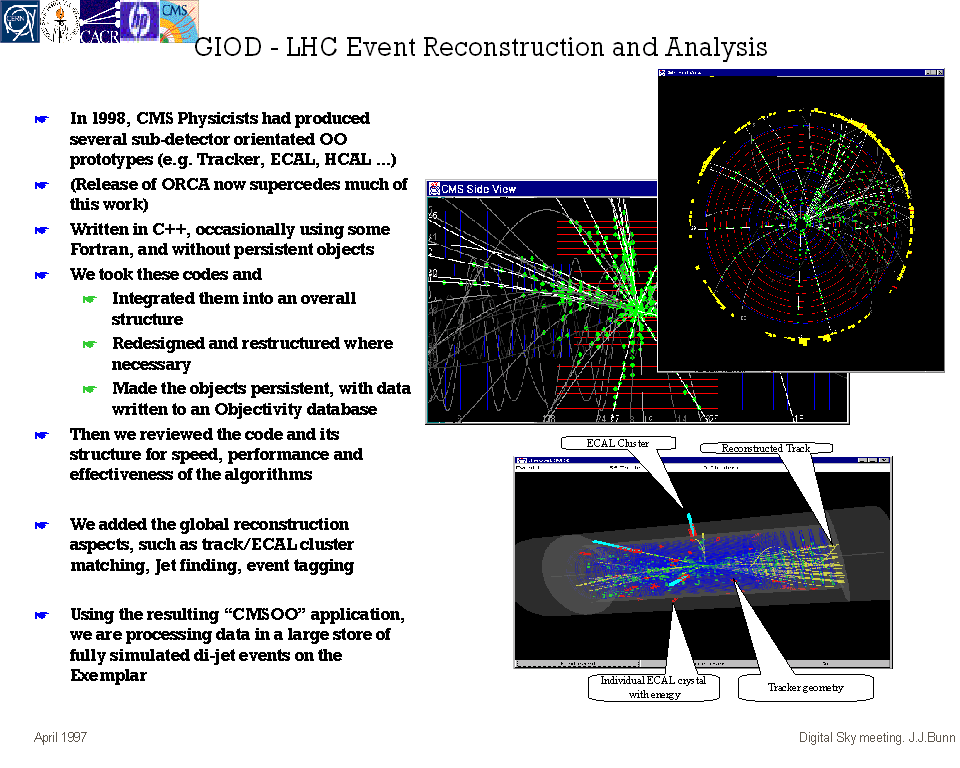Viewport: 960px width, 768px height.
Task: Click the CMS Side View window icon
Action: pyautogui.click(x=434, y=189)
